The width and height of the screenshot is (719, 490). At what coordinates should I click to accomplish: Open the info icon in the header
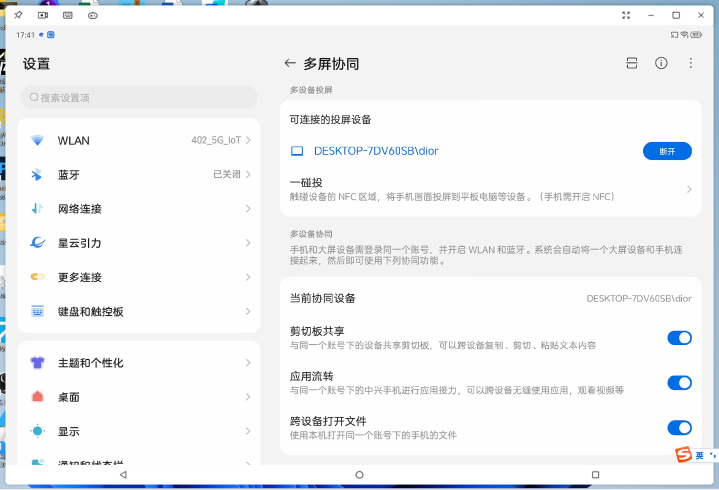click(x=661, y=63)
